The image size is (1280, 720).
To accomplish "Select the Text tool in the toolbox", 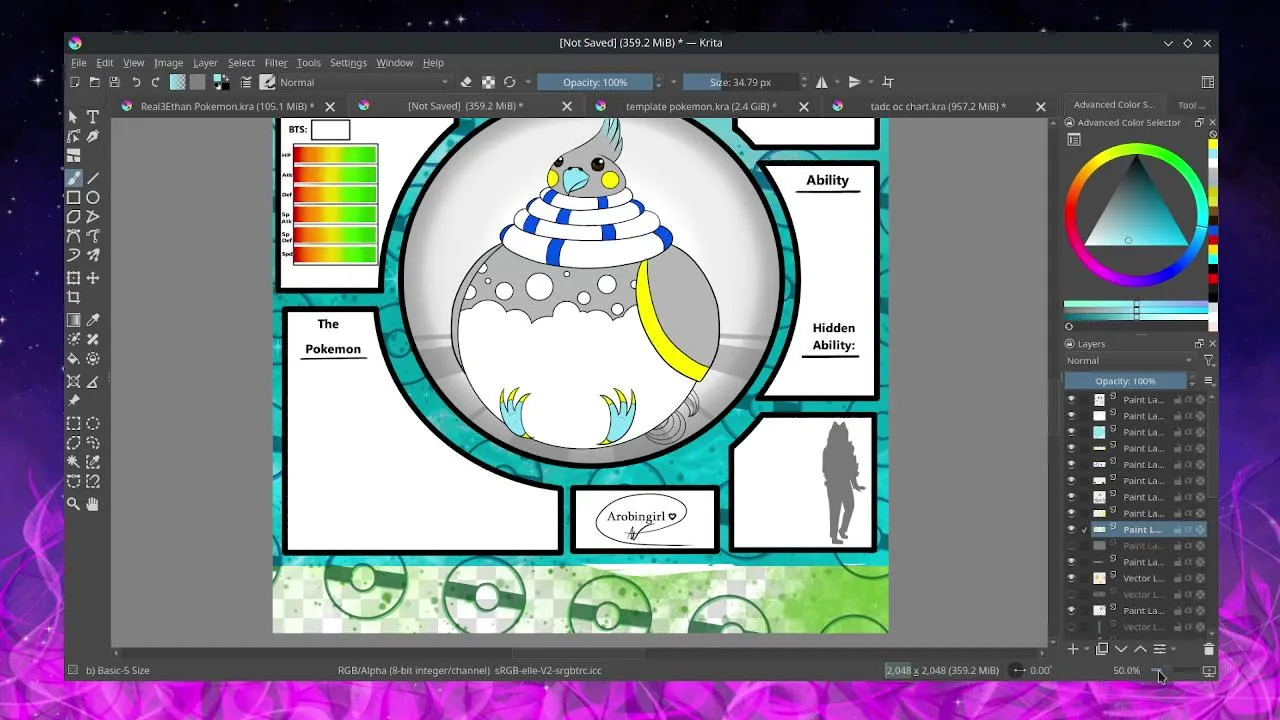I will tap(93, 117).
